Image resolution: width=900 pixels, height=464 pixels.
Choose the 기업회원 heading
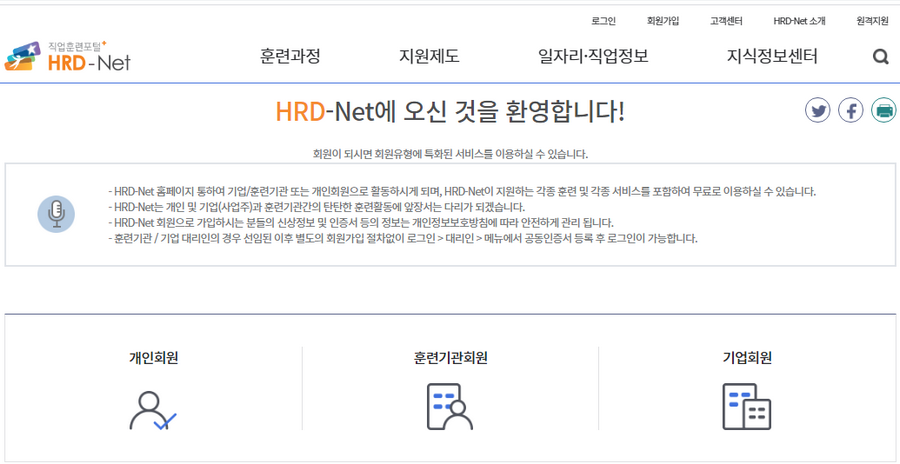pos(747,358)
